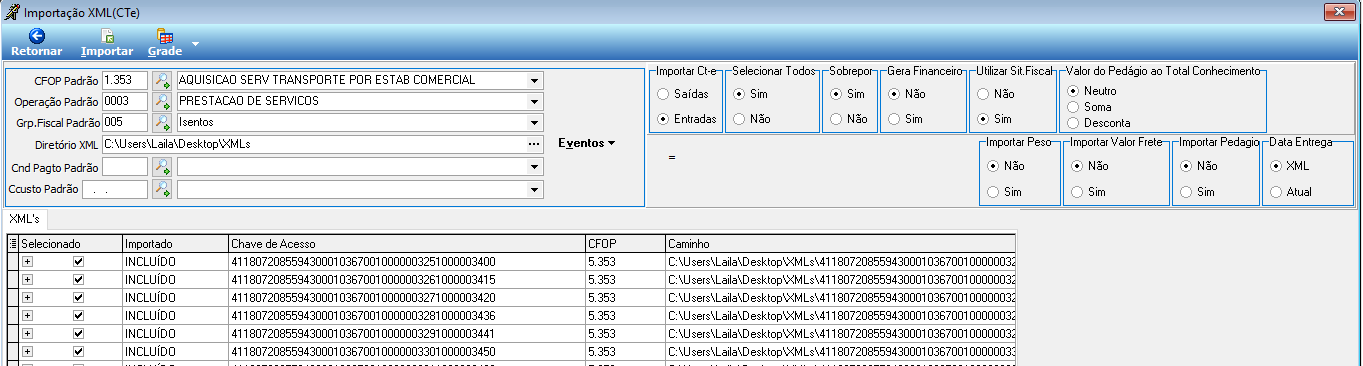
Task: Click the Selecionado column header
Action: click(70, 243)
